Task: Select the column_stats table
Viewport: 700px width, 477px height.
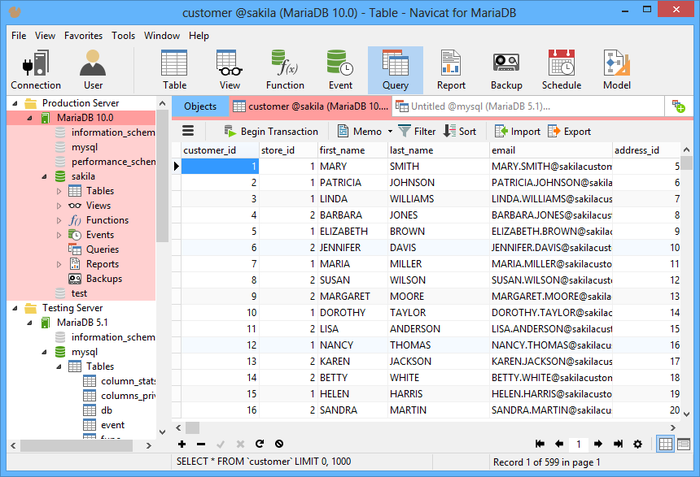Action: 128,381
